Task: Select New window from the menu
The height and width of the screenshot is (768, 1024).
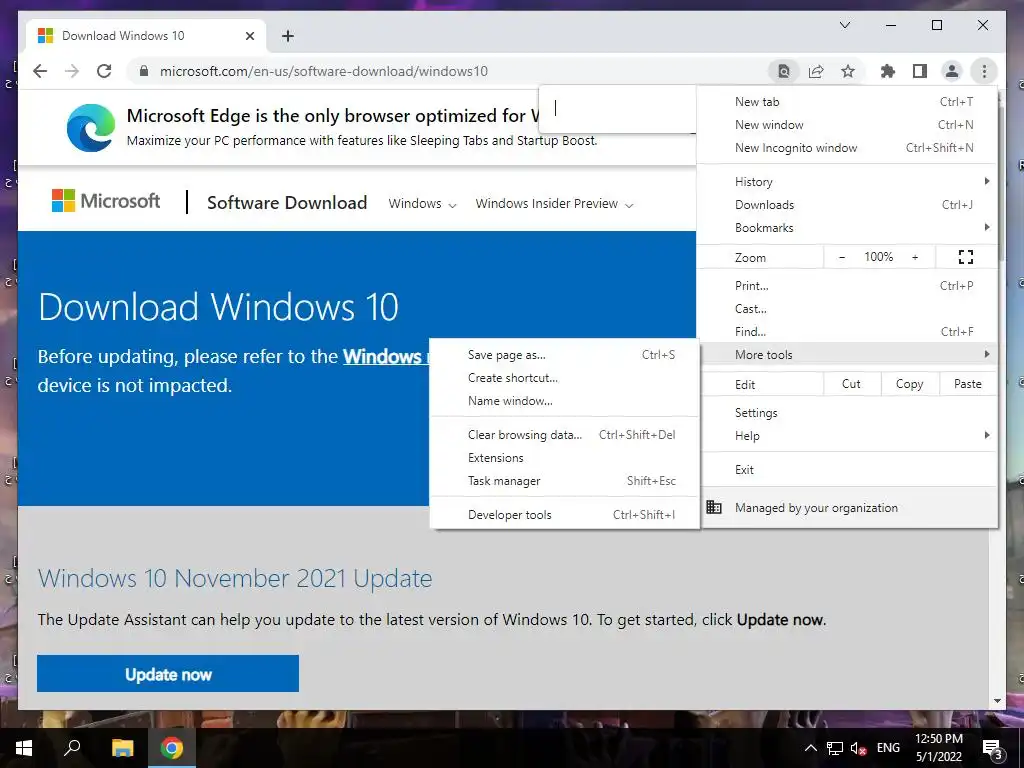Action: point(847,125)
